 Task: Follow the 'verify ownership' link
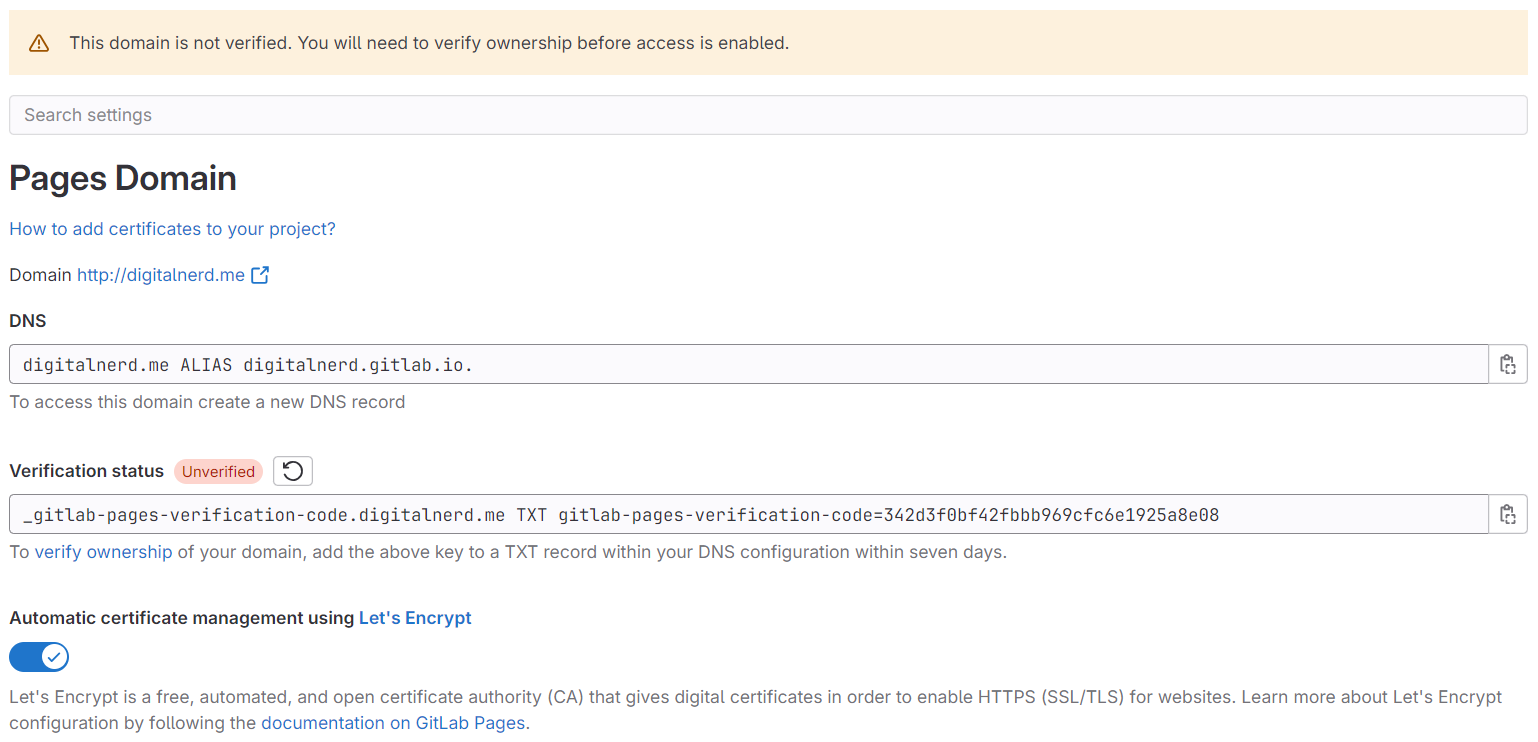click(x=103, y=552)
